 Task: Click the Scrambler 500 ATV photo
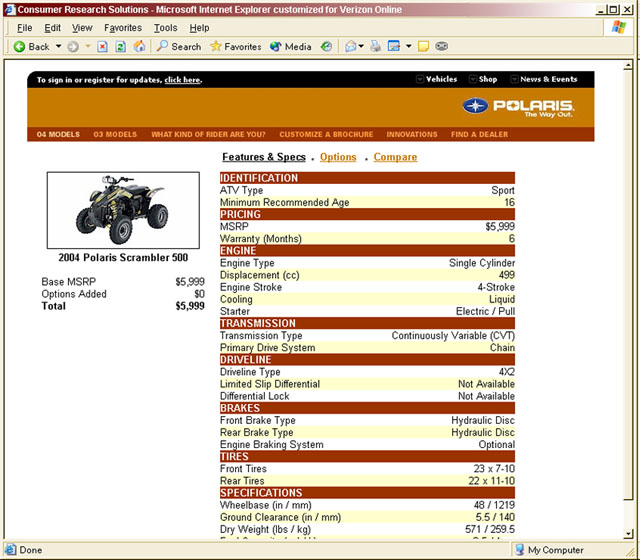pos(123,210)
